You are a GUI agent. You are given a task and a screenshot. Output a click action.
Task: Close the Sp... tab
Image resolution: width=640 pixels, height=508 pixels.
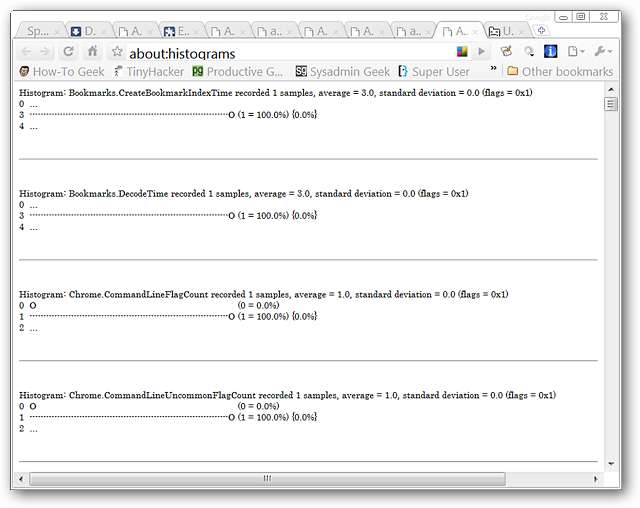(57, 32)
